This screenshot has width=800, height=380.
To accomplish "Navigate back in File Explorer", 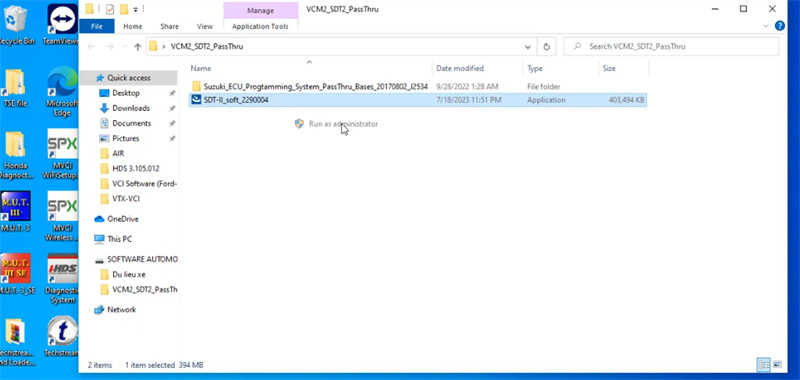I will [x=91, y=46].
